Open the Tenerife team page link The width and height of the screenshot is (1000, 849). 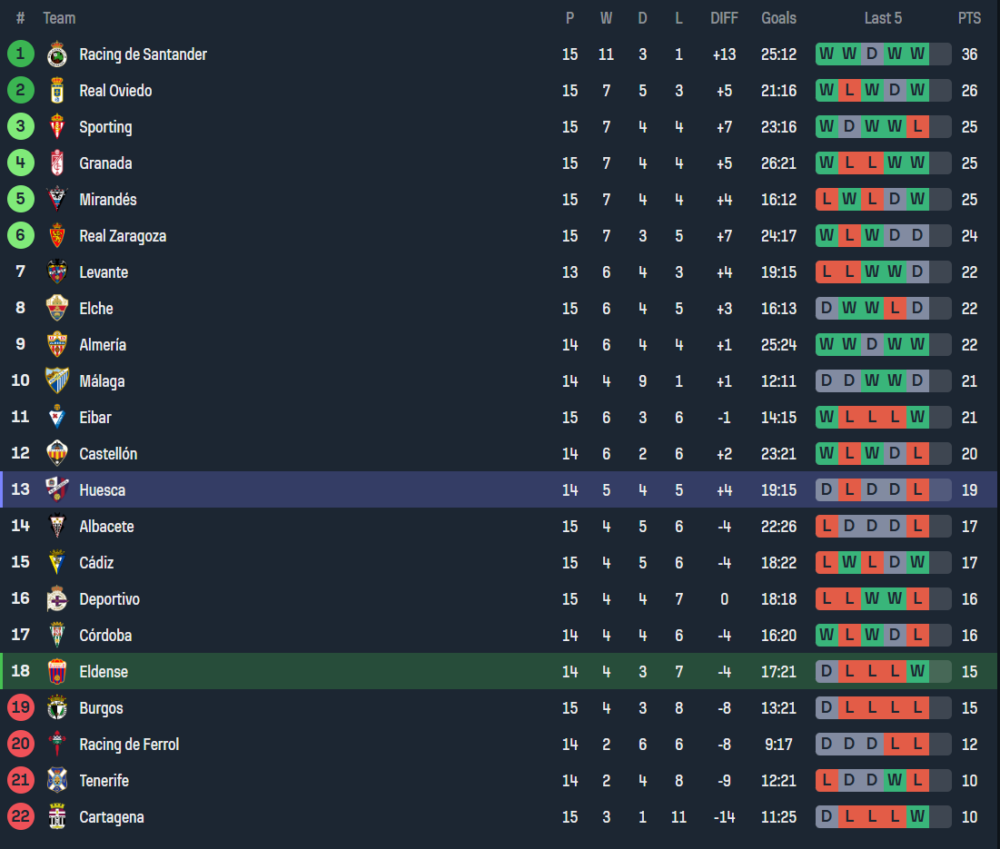(x=104, y=781)
